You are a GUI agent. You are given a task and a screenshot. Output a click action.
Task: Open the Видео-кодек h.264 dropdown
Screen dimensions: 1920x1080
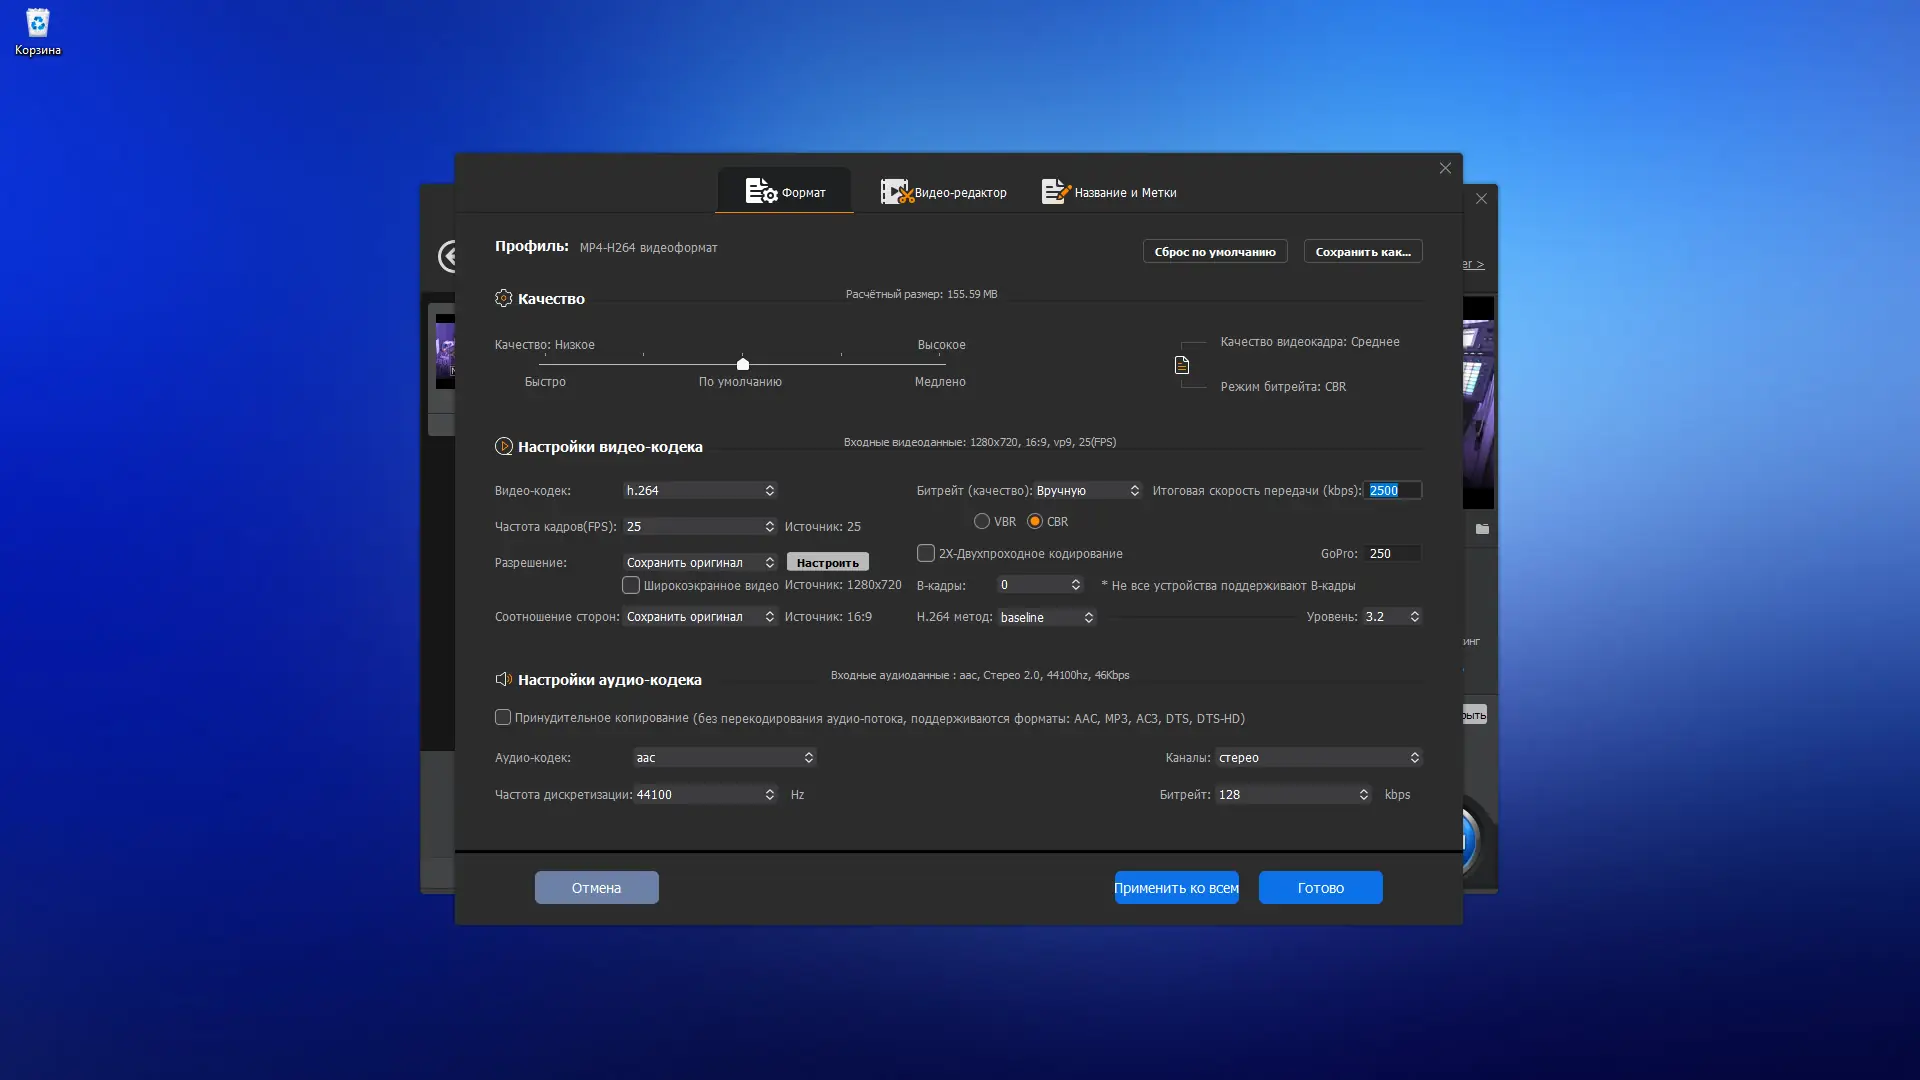click(x=700, y=490)
